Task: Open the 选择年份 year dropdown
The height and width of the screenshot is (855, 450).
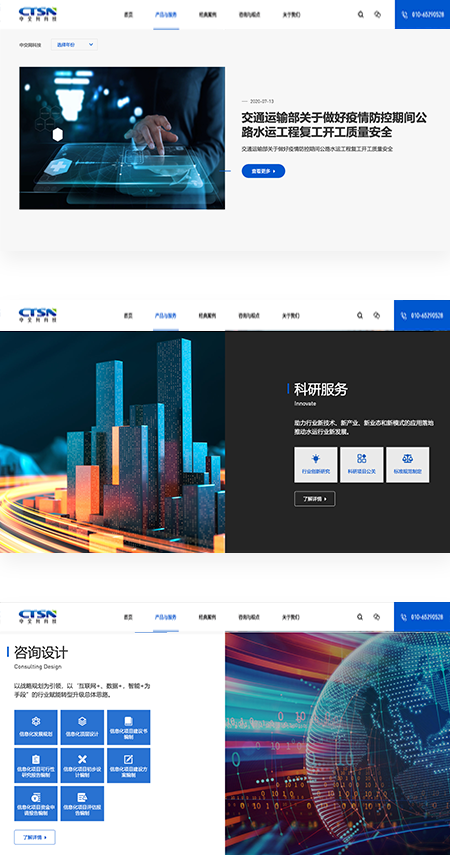Action: click(x=74, y=45)
